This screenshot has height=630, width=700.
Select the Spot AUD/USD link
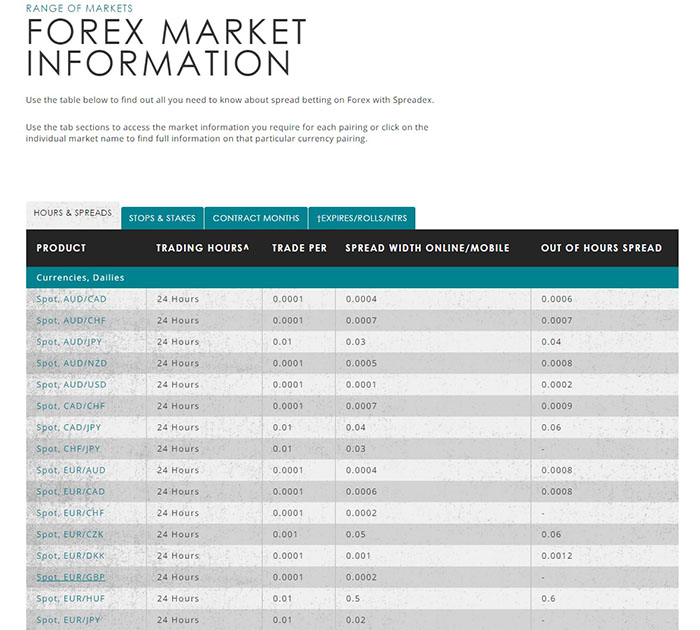click(x=71, y=385)
